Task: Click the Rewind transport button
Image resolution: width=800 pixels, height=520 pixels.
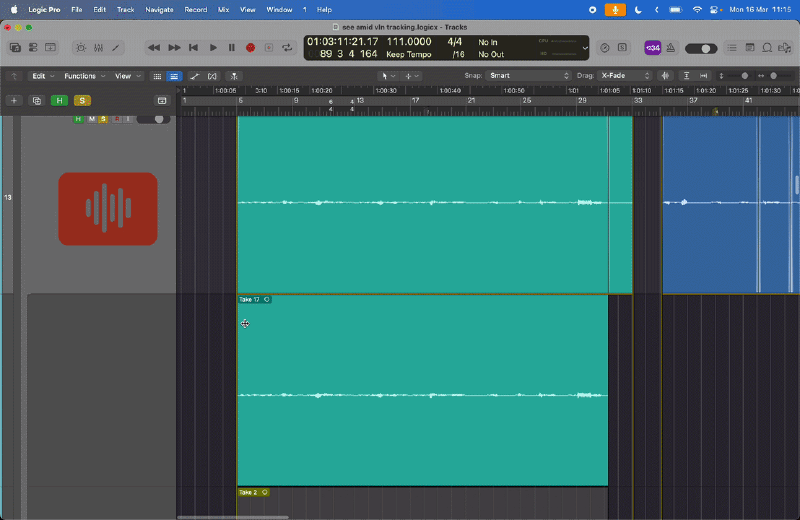Action: click(x=154, y=47)
